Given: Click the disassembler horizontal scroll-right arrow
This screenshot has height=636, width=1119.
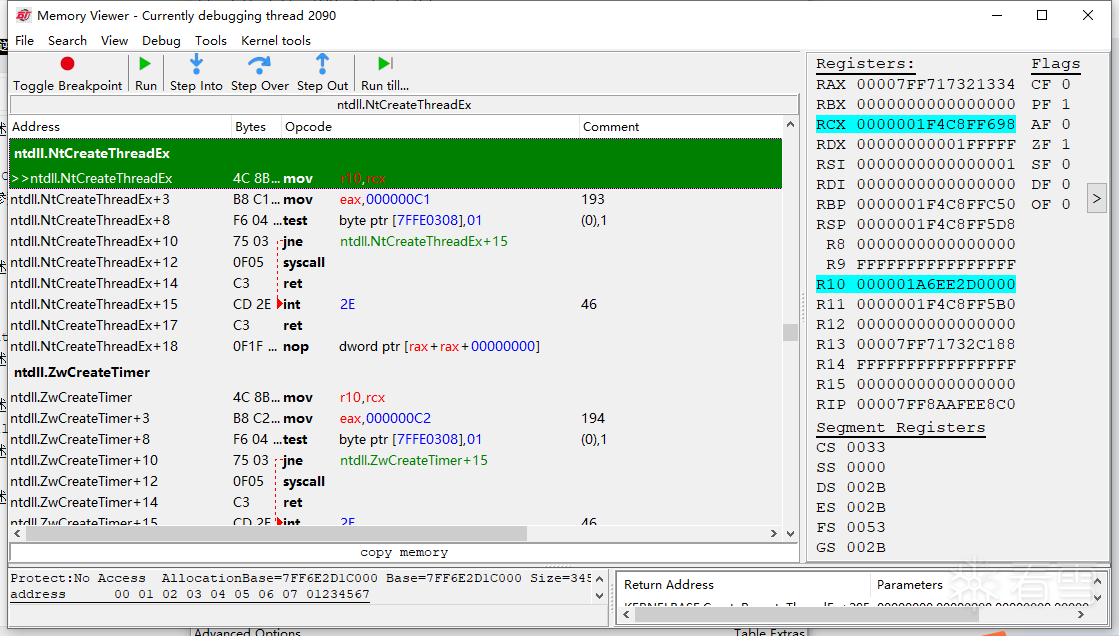Looking at the screenshot, I should [774, 533].
